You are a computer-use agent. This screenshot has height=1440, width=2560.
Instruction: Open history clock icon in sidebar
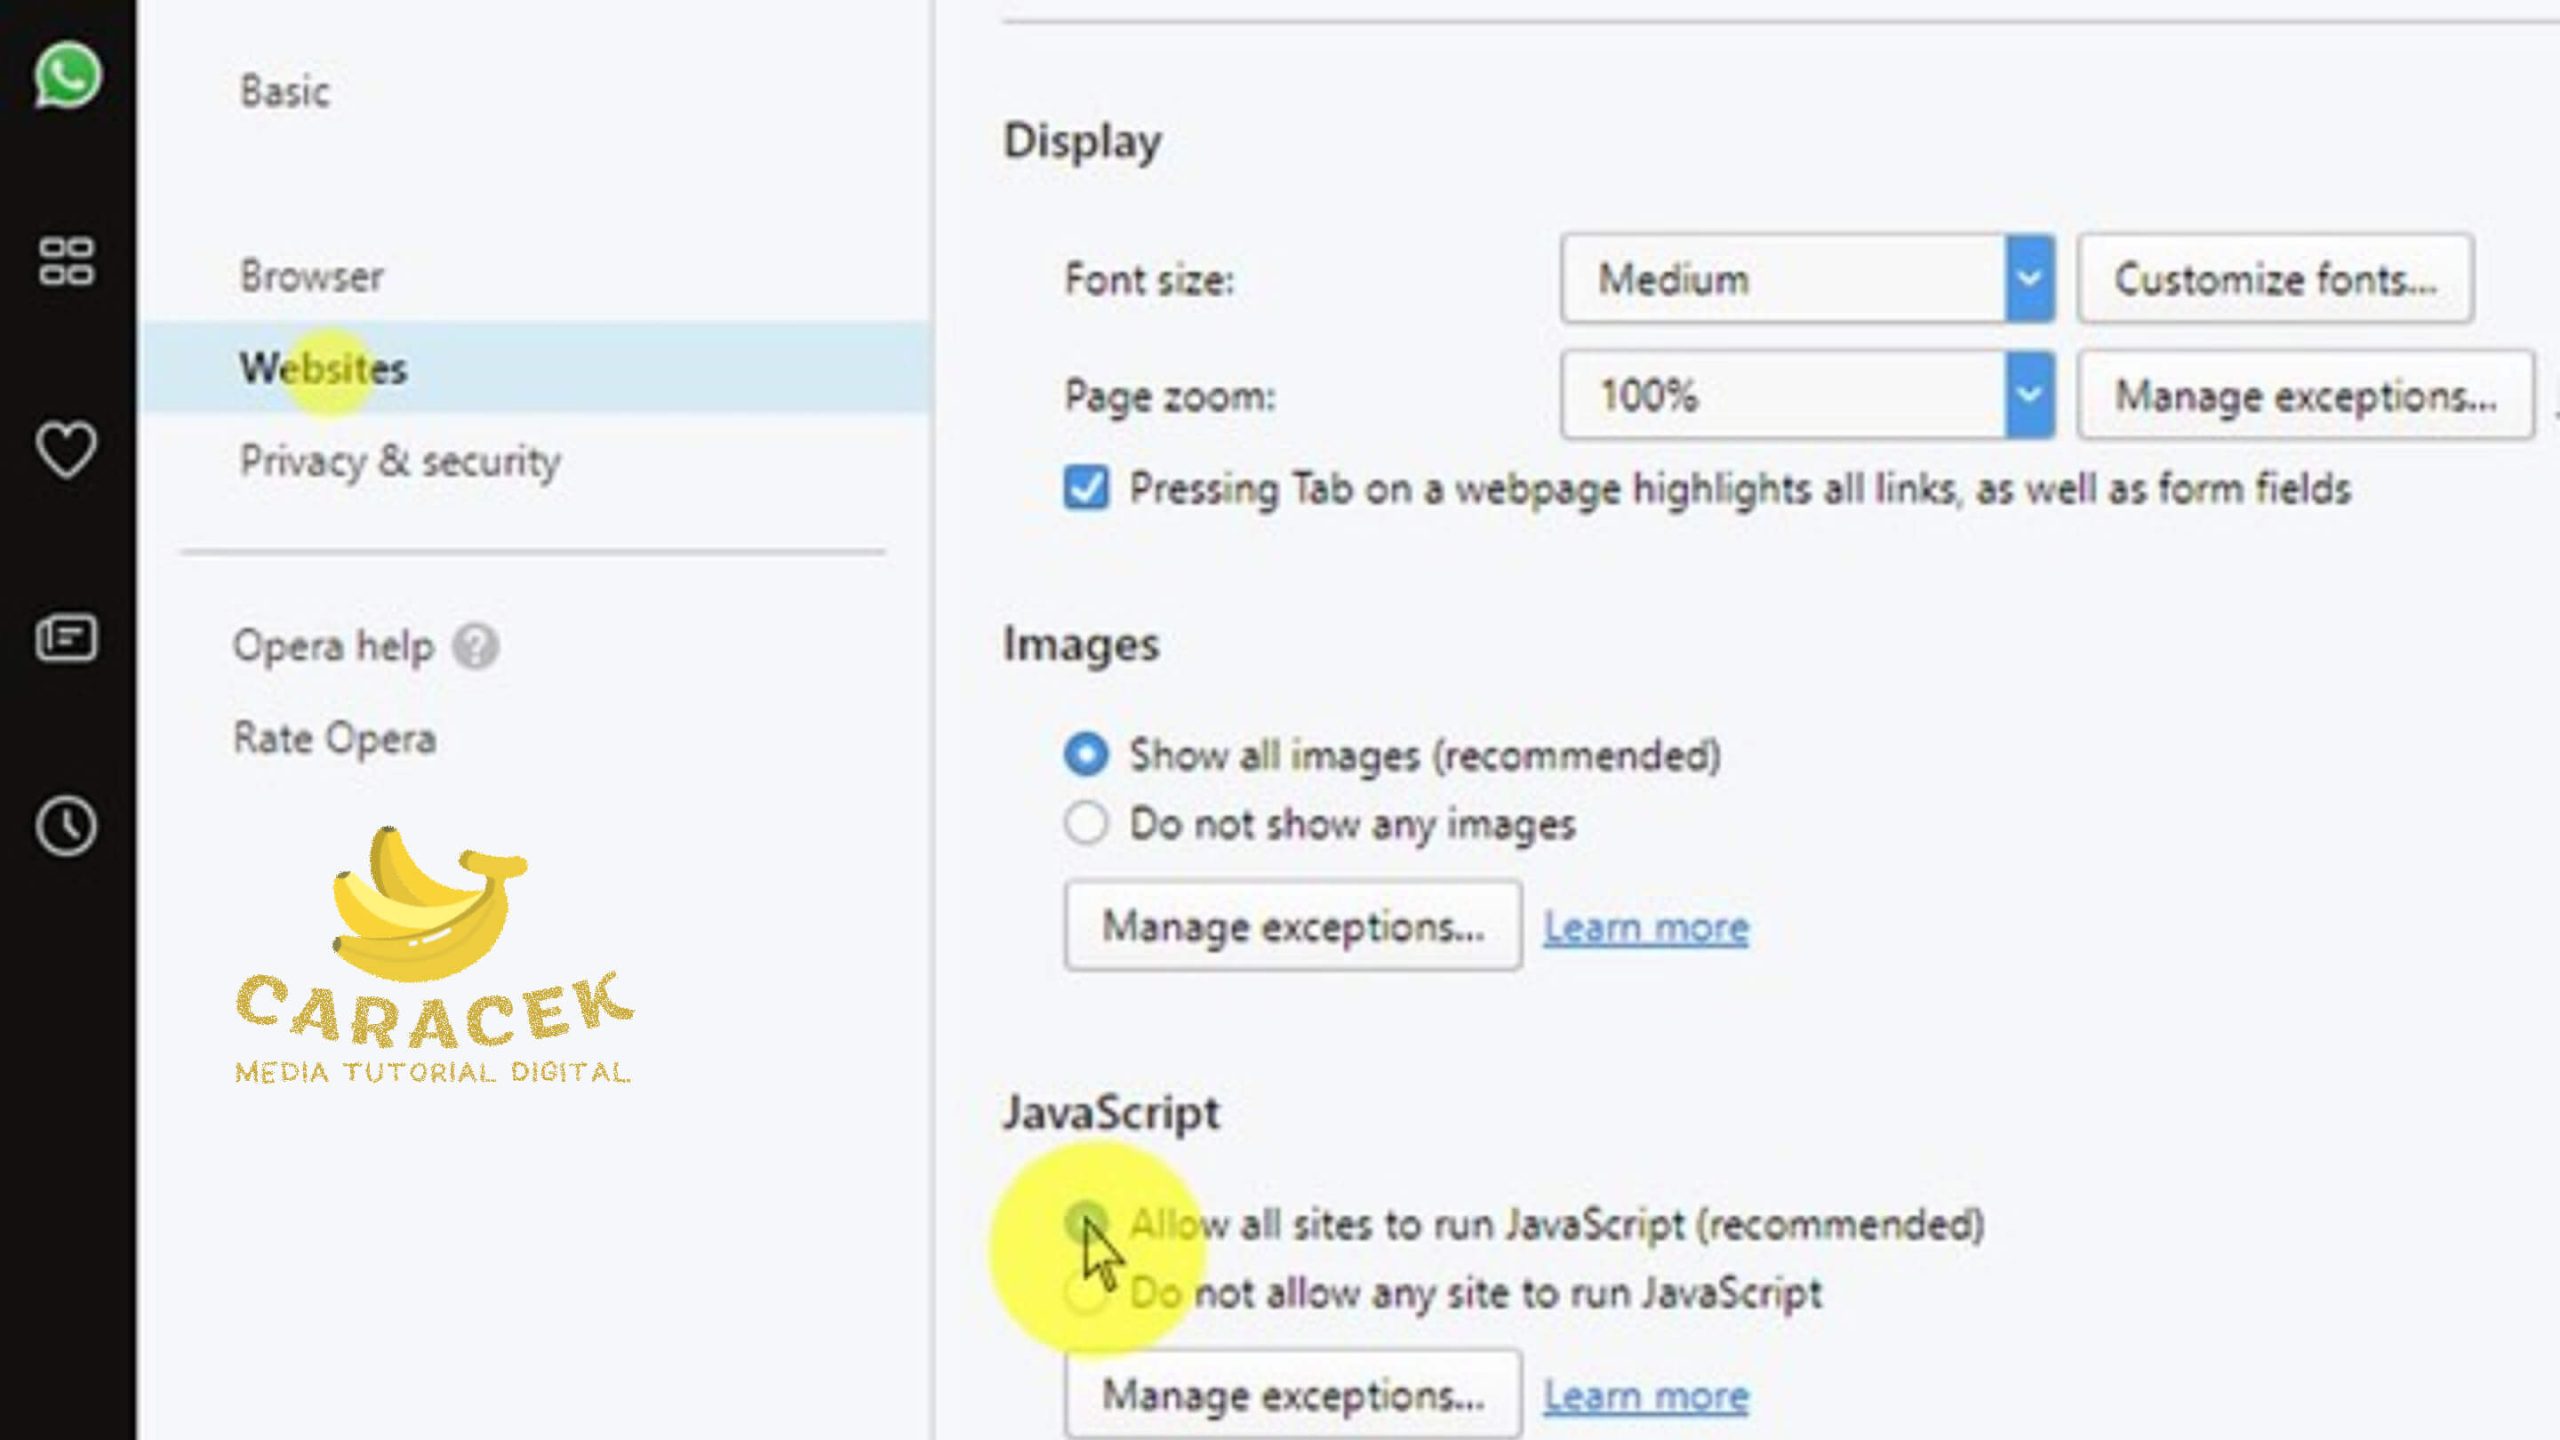pos(66,826)
